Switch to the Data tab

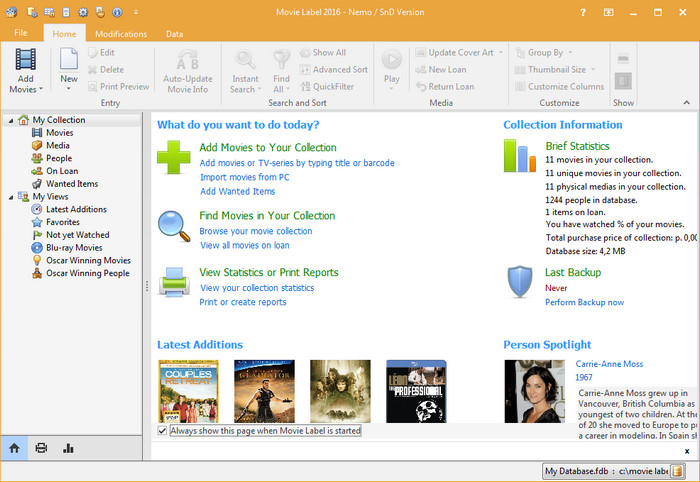tap(174, 34)
